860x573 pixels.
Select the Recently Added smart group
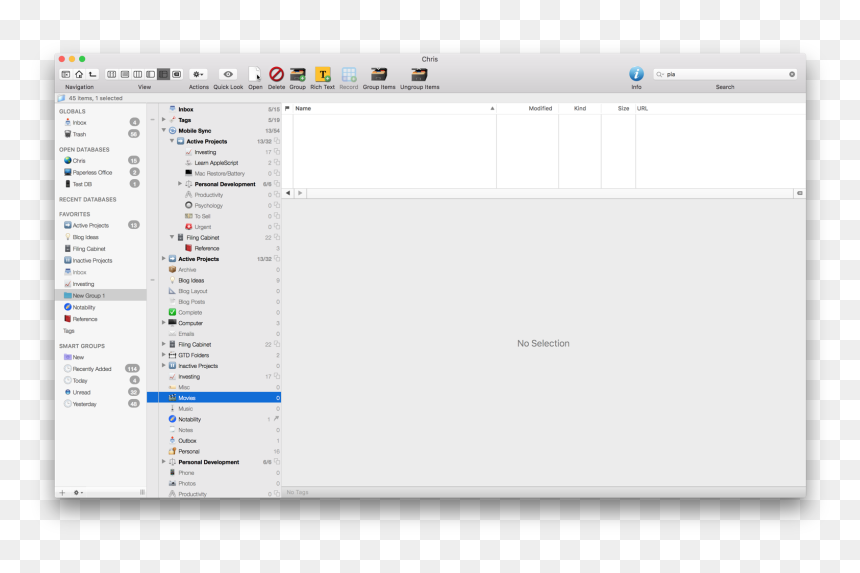(100, 368)
